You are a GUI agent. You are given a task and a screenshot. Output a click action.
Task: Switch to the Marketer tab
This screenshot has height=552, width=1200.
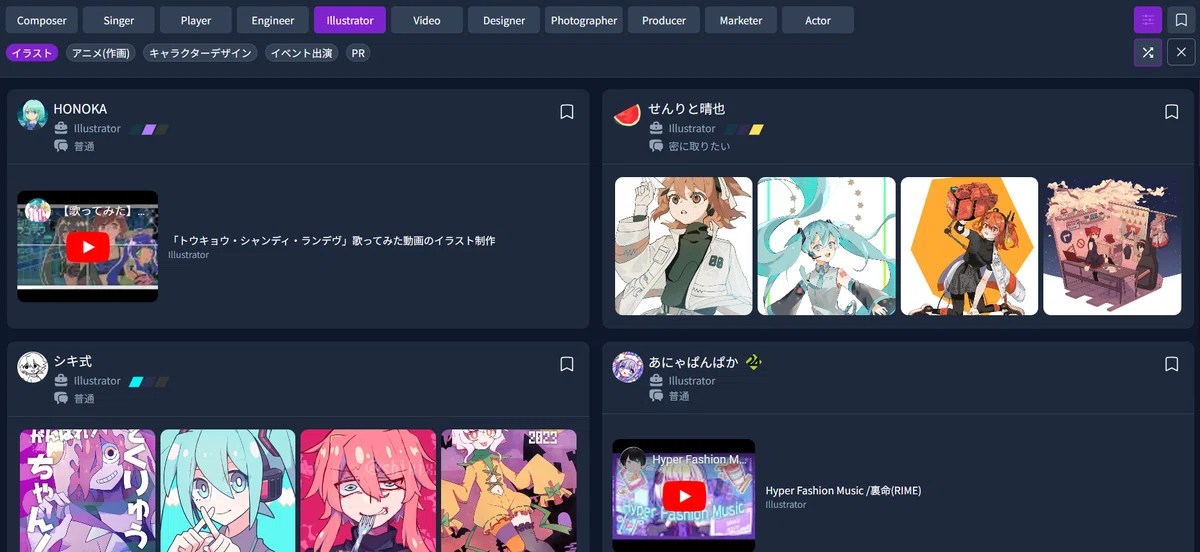pos(741,20)
